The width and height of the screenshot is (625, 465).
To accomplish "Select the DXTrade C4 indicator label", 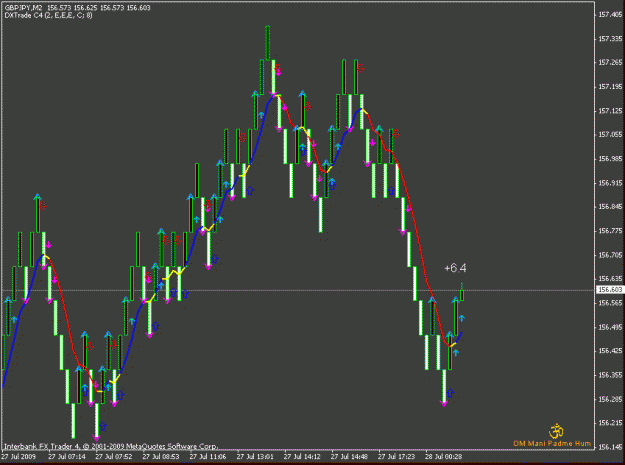I will [x=49, y=16].
